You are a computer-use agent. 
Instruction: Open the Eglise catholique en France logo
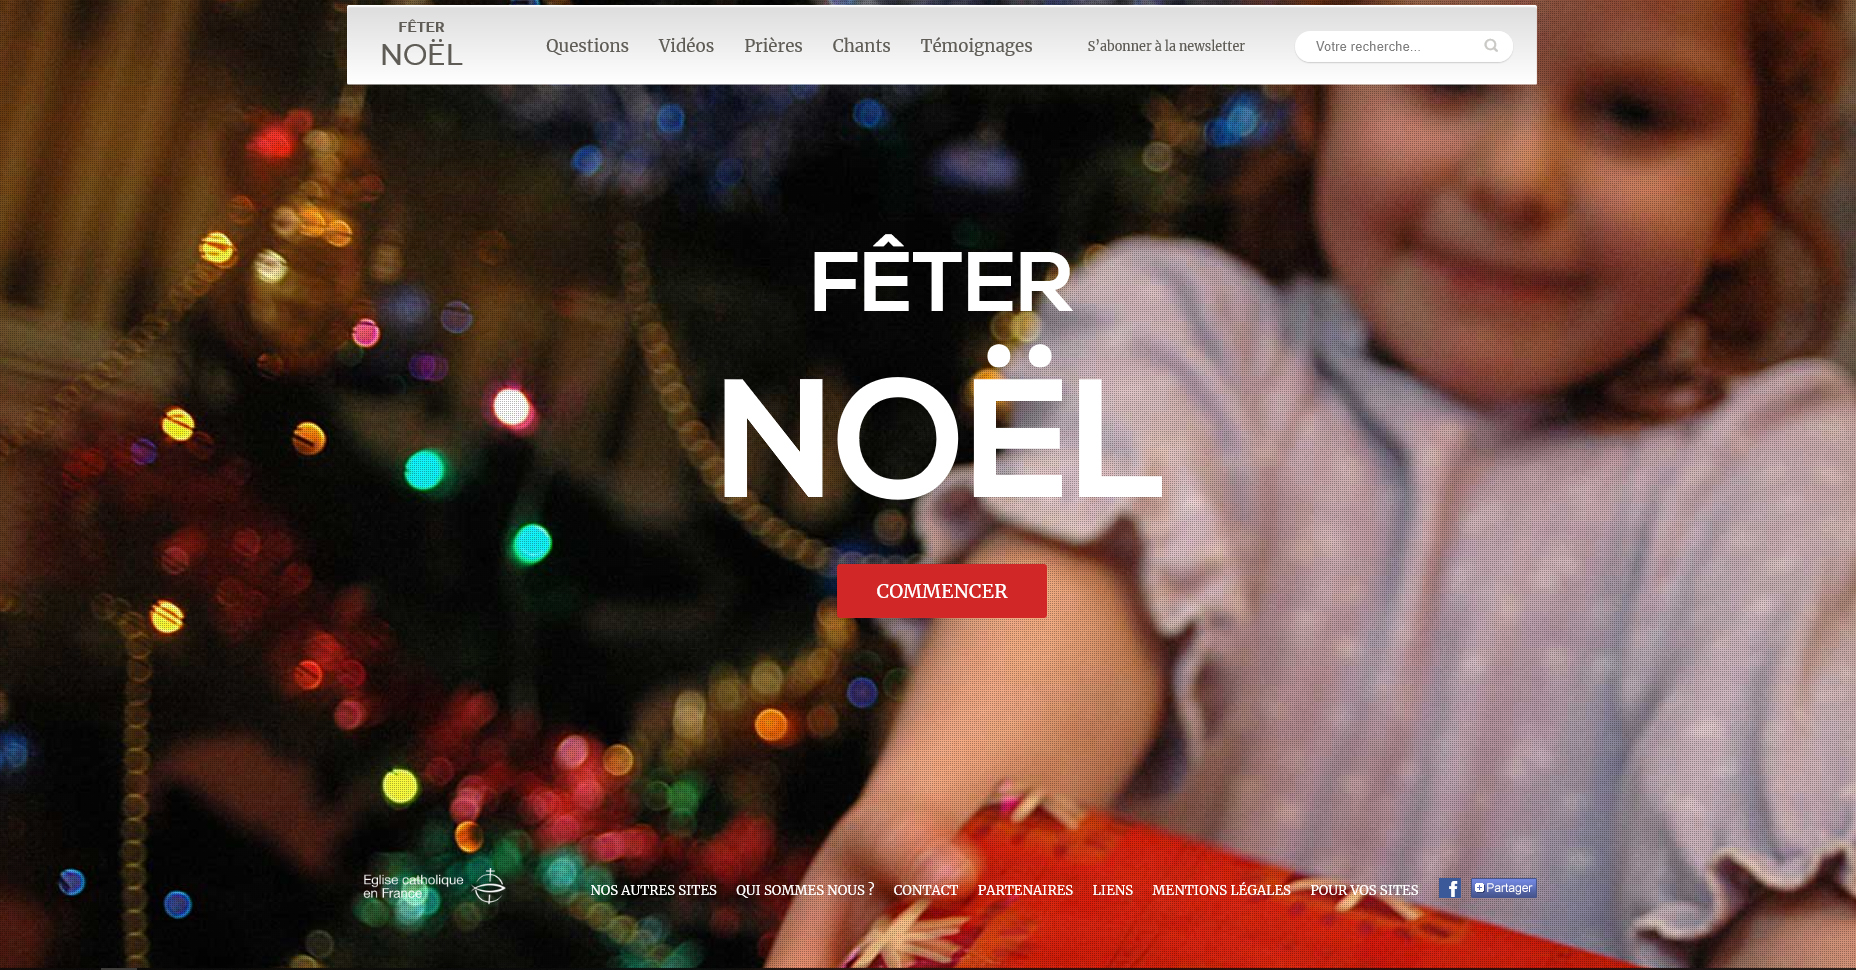point(434,886)
